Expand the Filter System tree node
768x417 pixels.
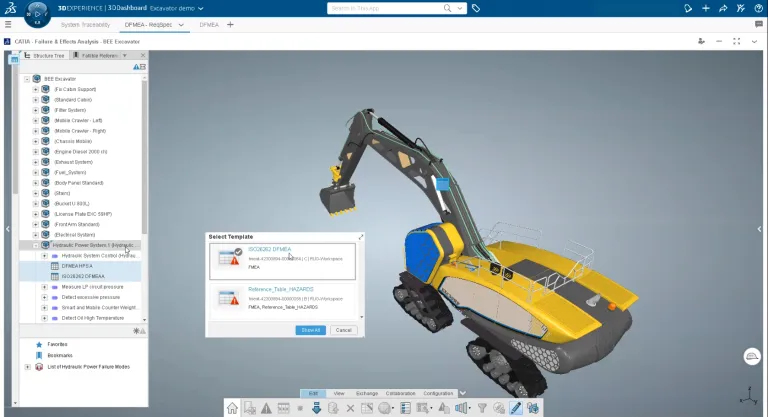point(35,110)
